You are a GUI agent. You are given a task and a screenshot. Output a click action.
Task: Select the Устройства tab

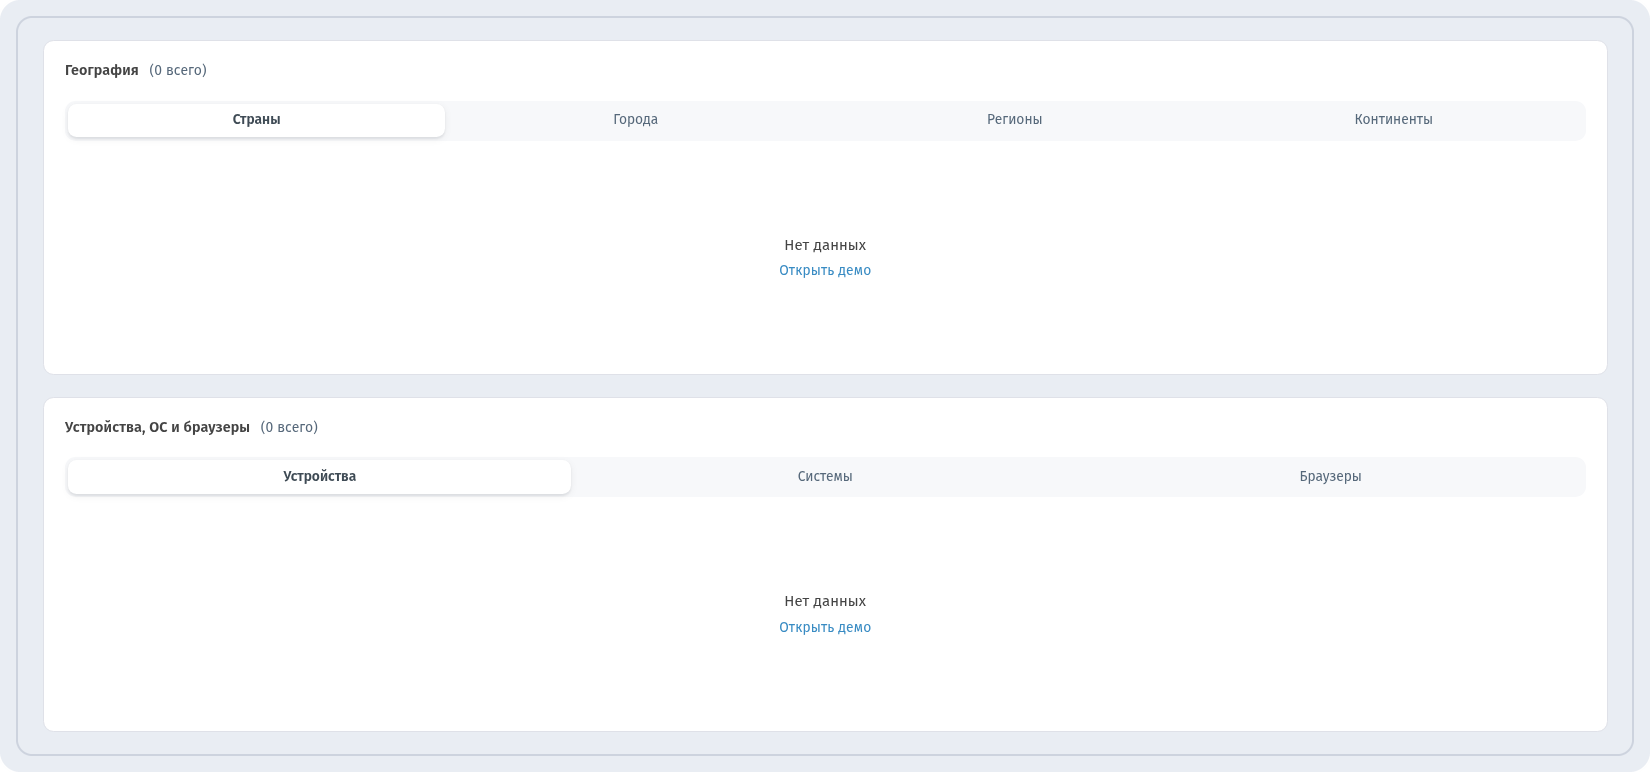(319, 477)
